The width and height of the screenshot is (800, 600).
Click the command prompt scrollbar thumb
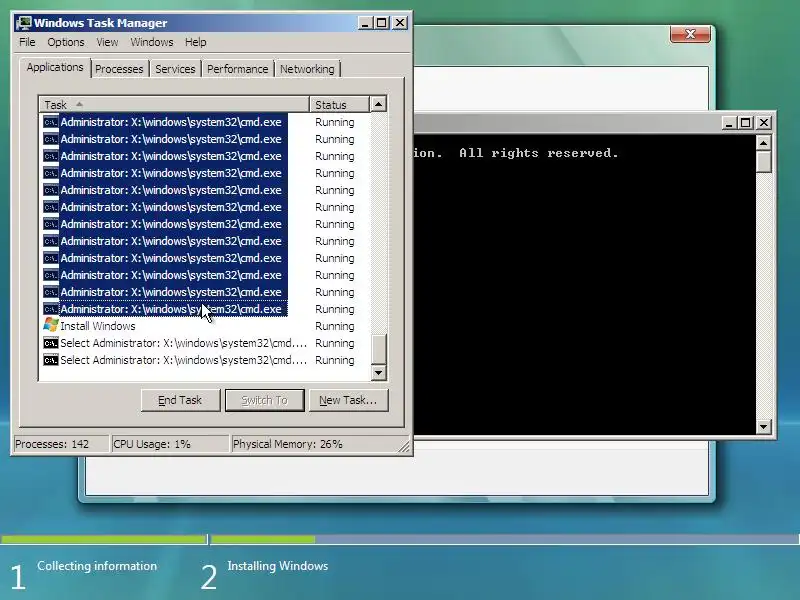(763, 162)
